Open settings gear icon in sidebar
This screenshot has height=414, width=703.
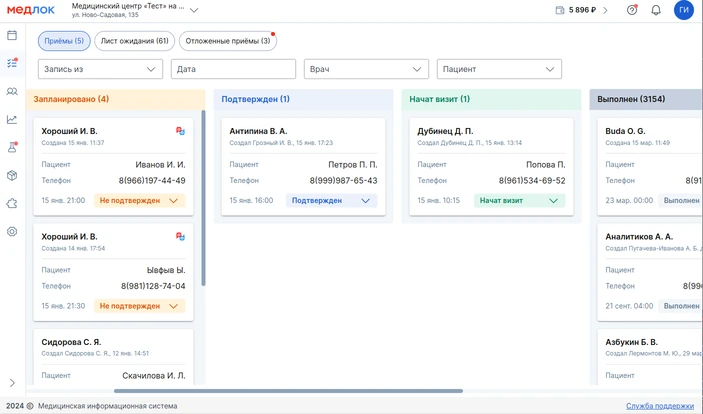point(12,231)
